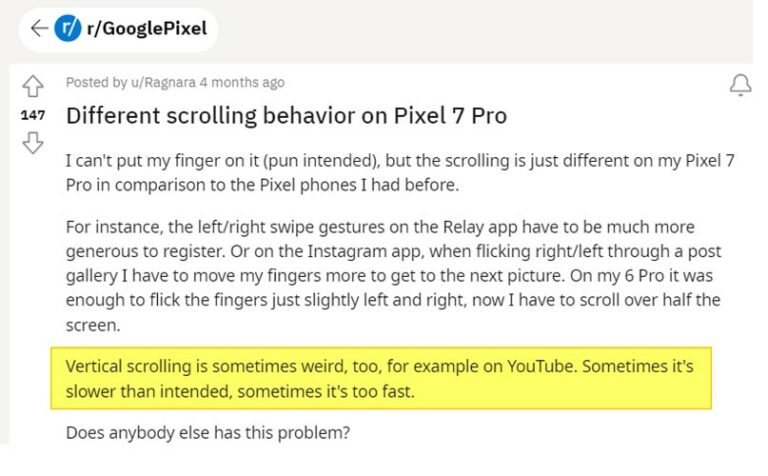Upvote the post with the up arrow
This screenshot has height=476, width=768.
point(33,86)
